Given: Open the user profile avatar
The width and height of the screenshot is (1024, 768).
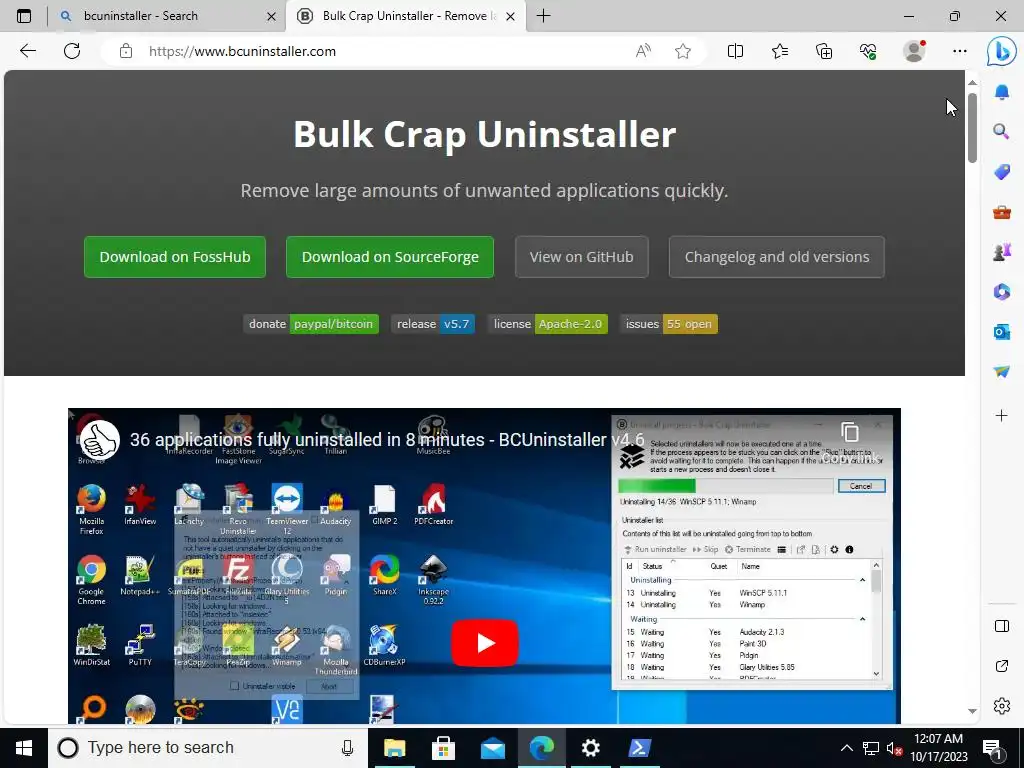Looking at the screenshot, I should [x=914, y=51].
